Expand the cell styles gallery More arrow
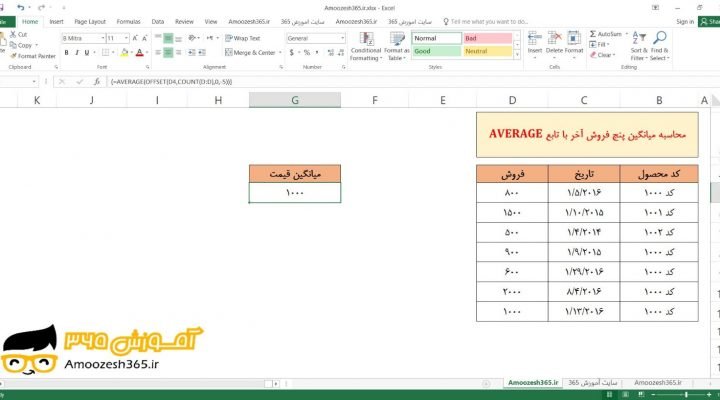Viewport: 720px width, 400px height. [x=517, y=54]
